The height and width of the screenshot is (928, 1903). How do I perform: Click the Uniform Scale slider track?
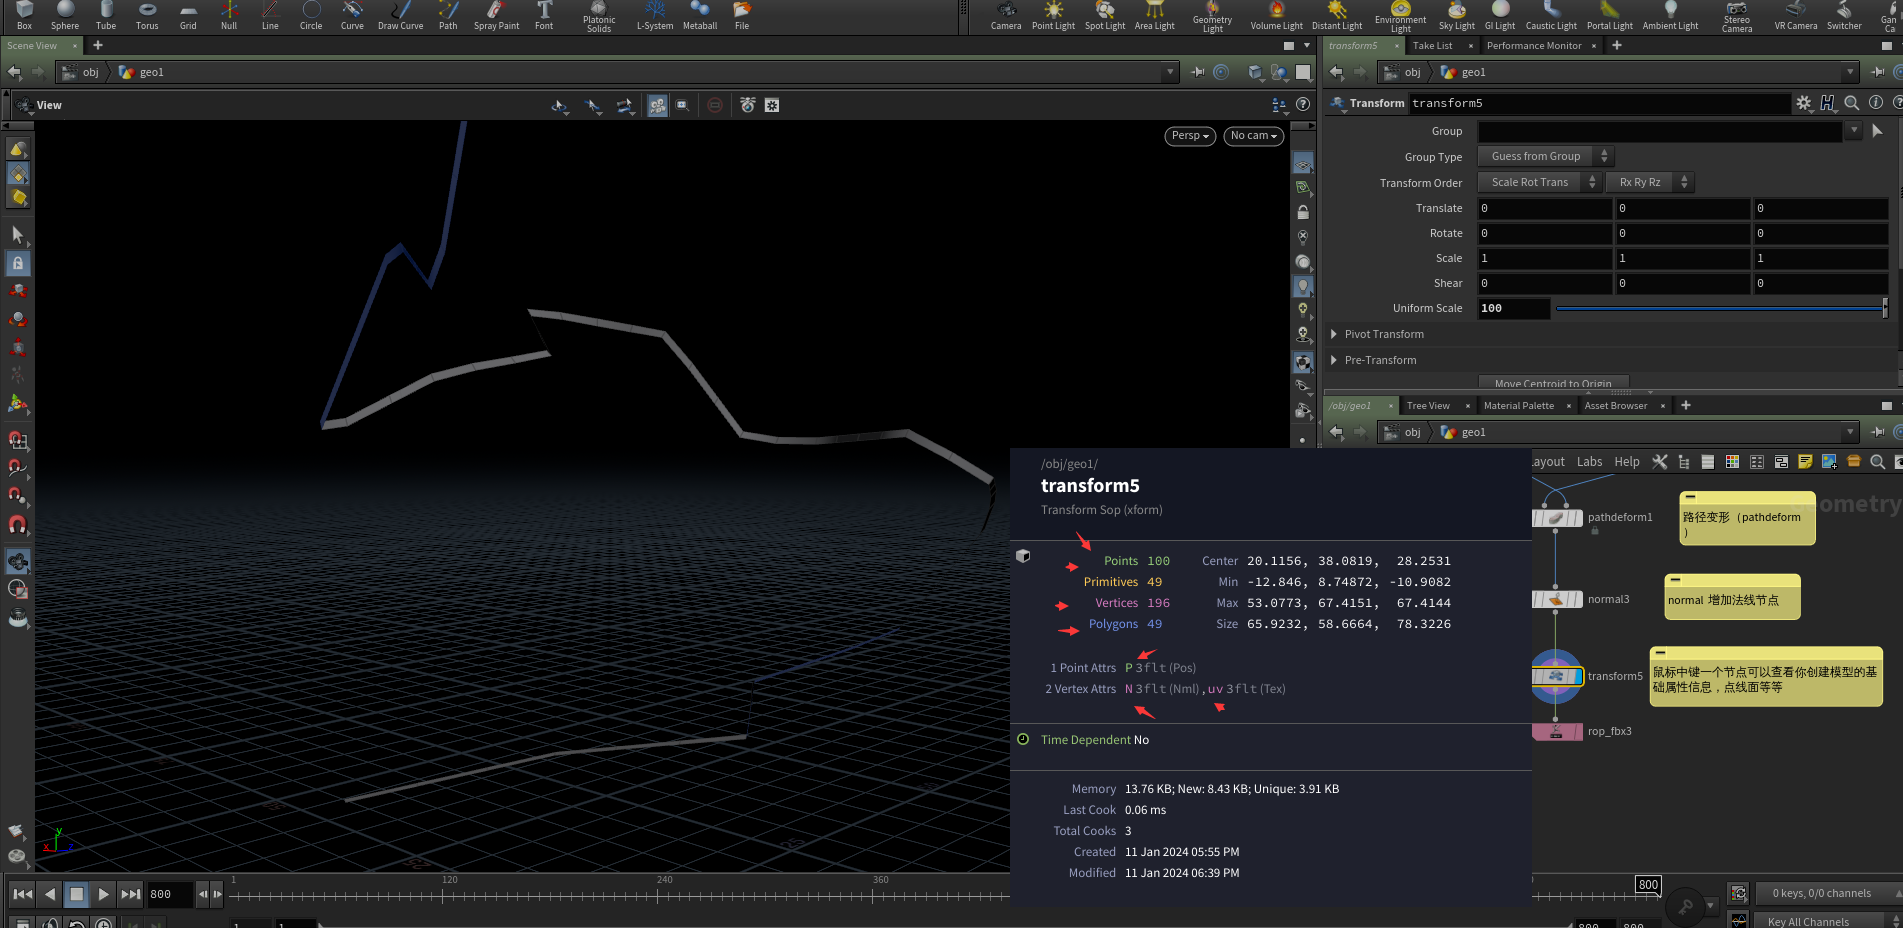pyautogui.click(x=1718, y=309)
